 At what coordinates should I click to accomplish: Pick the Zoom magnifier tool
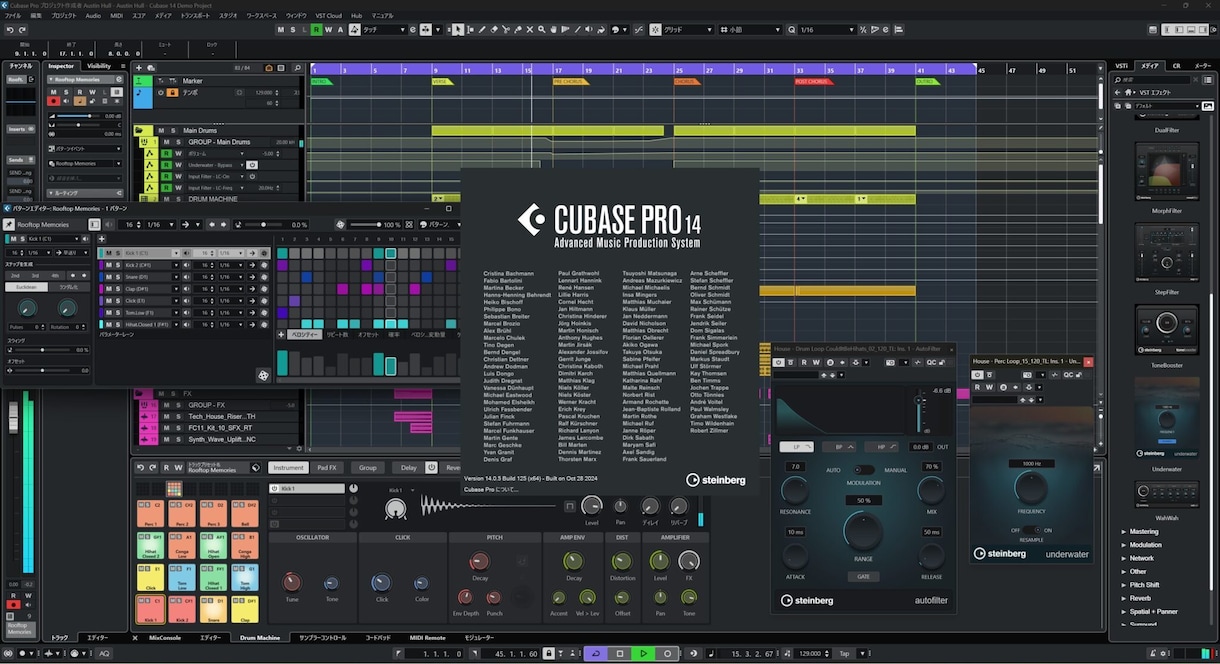click(541, 30)
